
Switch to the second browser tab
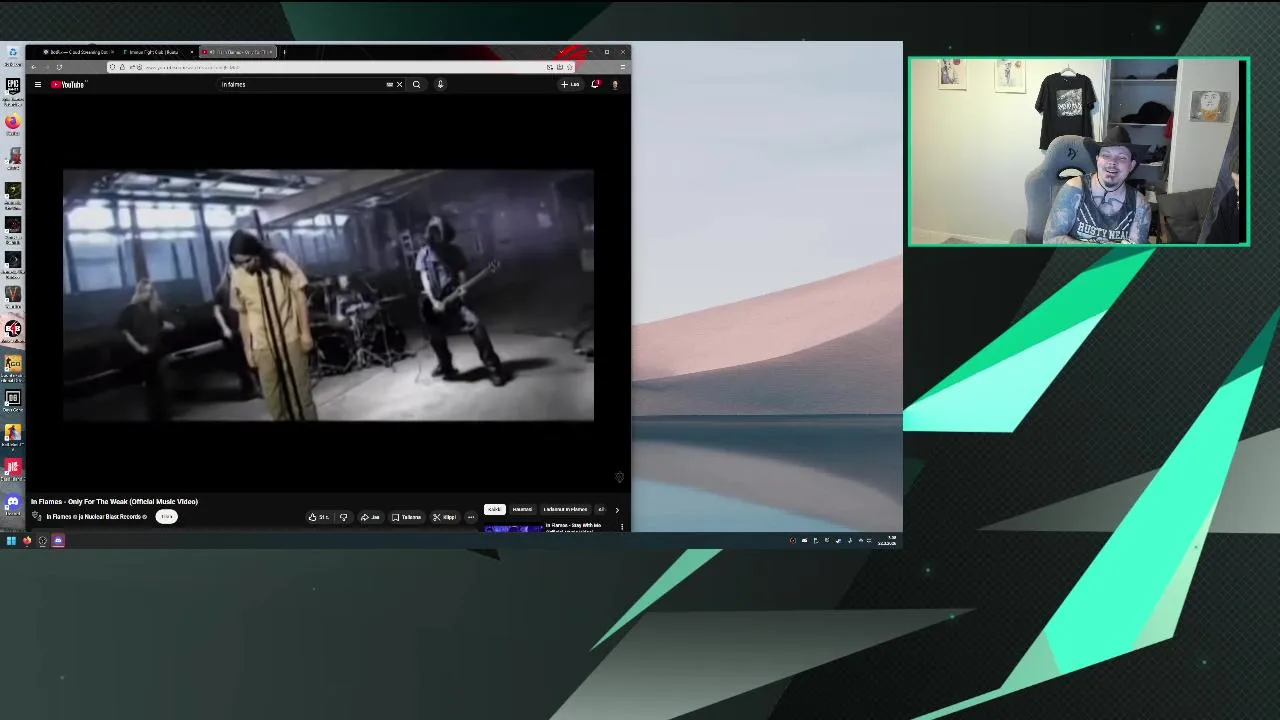click(155, 52)
